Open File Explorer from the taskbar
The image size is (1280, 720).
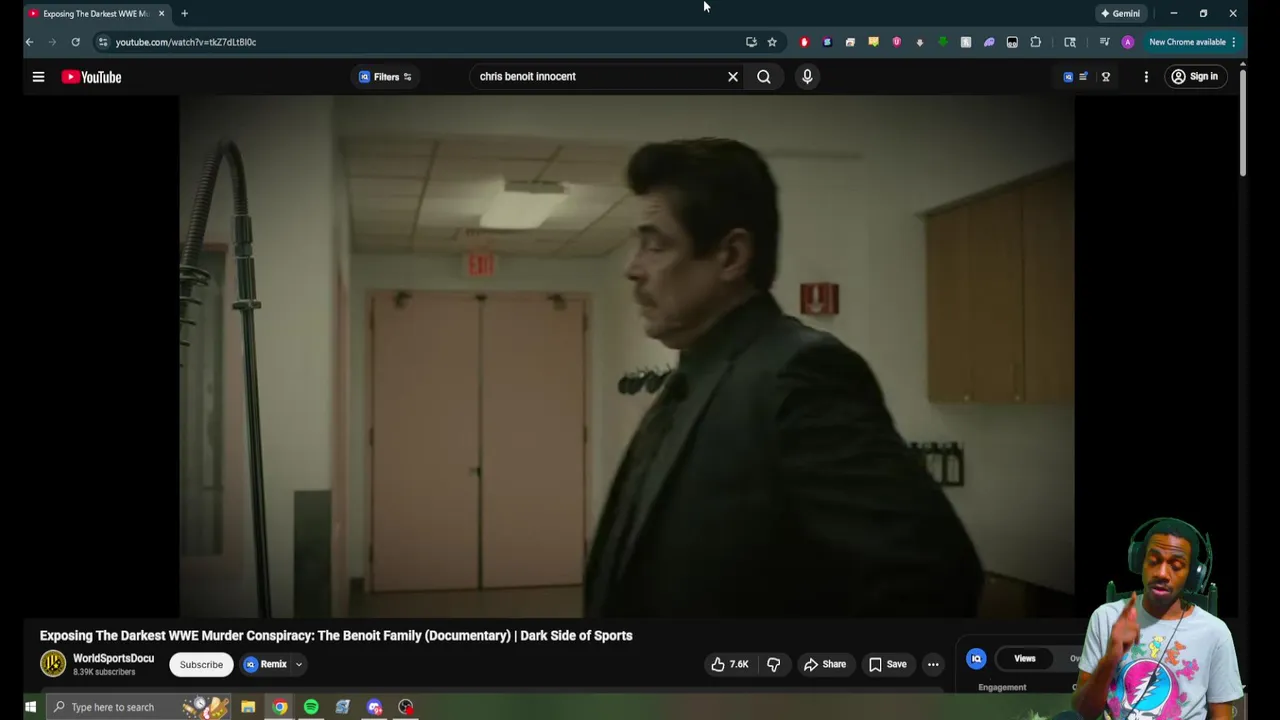248,707
